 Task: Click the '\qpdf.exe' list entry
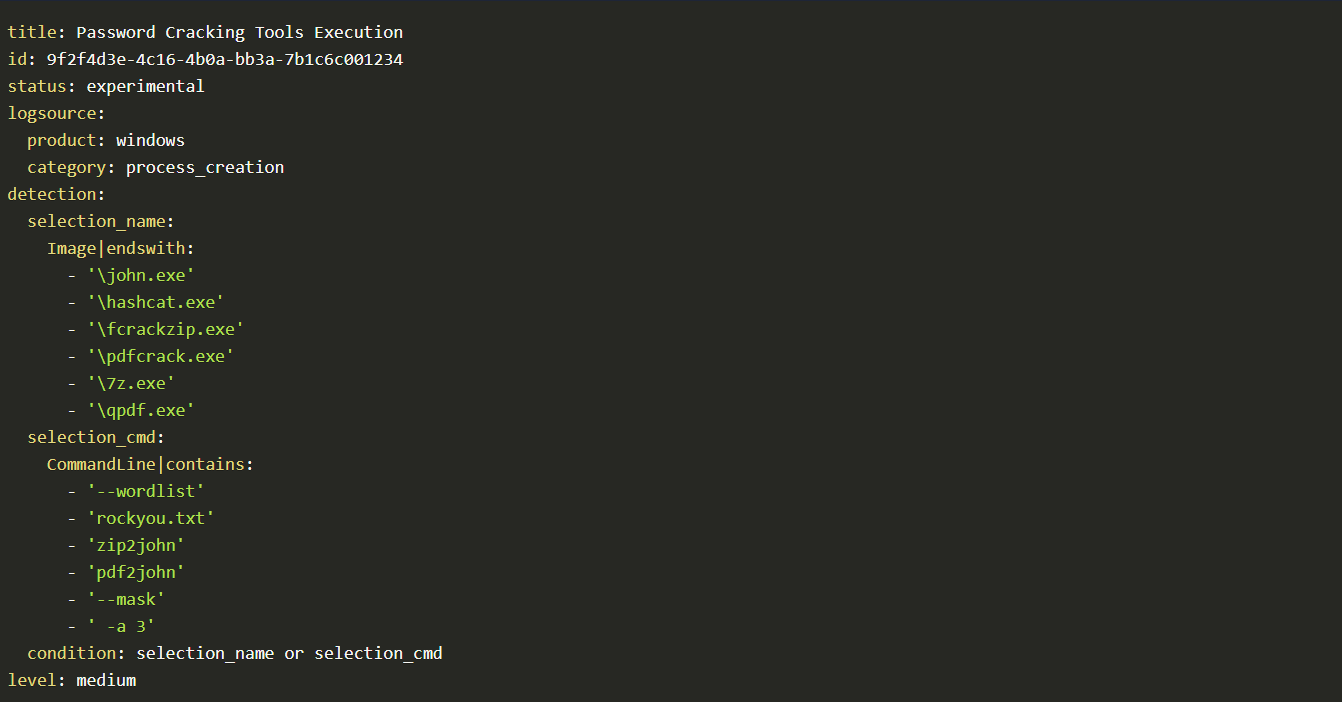[140, 410]
